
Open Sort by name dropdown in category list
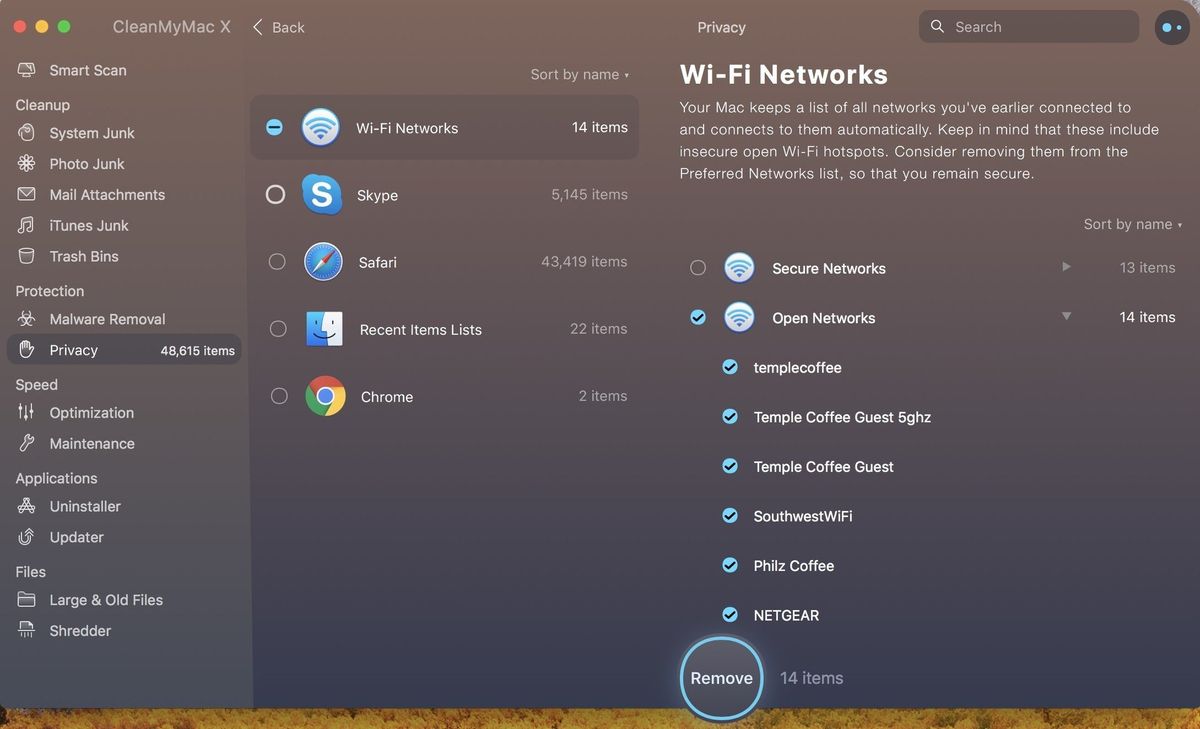(580, 75)
